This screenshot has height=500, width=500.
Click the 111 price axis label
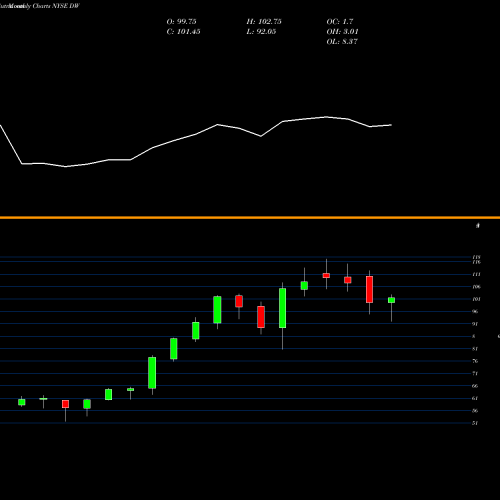click(x=476, y=274)
